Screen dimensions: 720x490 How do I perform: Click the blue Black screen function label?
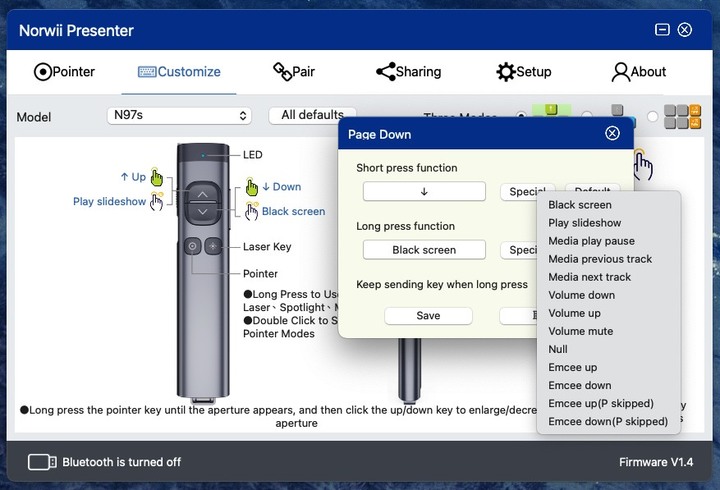[x=293, y=211]
